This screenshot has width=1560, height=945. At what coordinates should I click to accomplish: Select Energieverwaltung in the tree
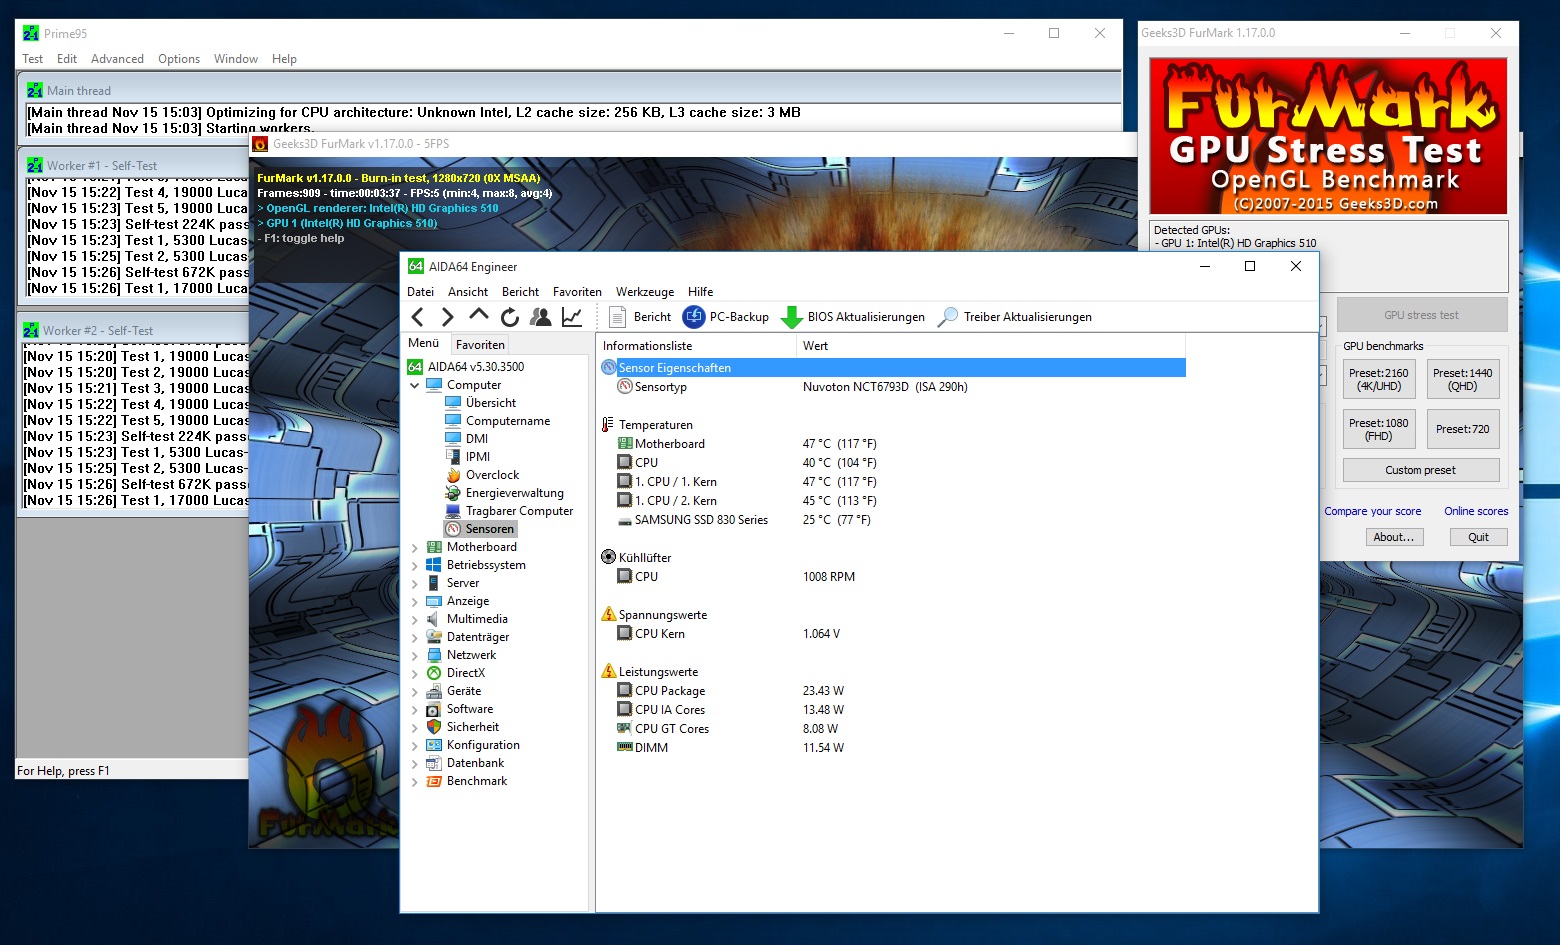514,493
